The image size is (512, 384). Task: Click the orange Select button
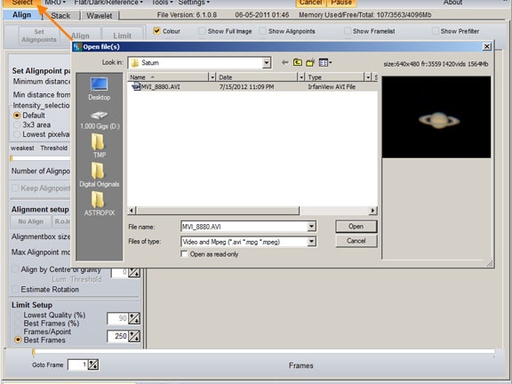click(22, 2)
